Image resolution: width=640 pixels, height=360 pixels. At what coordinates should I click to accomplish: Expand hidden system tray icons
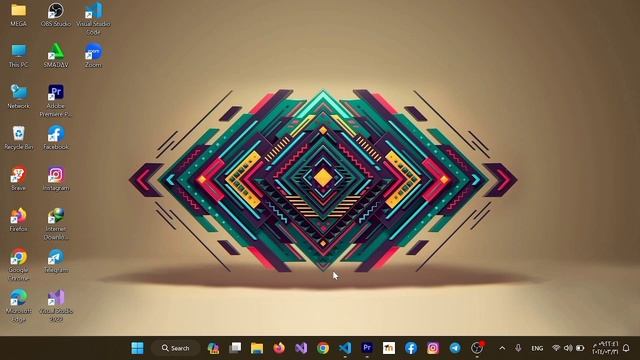pos(502,348)
